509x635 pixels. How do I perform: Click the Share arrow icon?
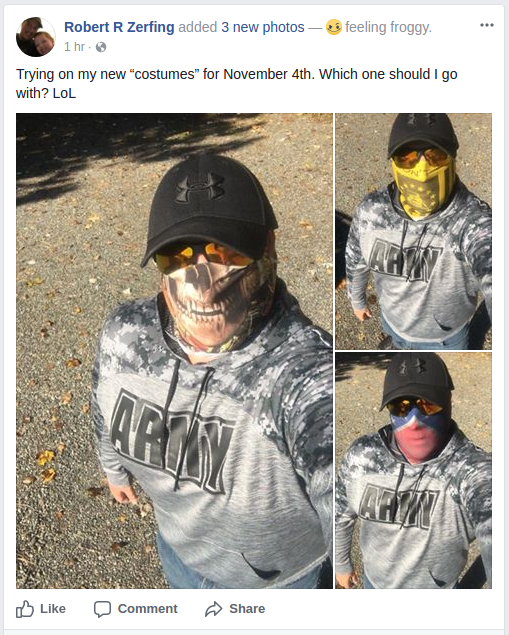pos(213,609)
